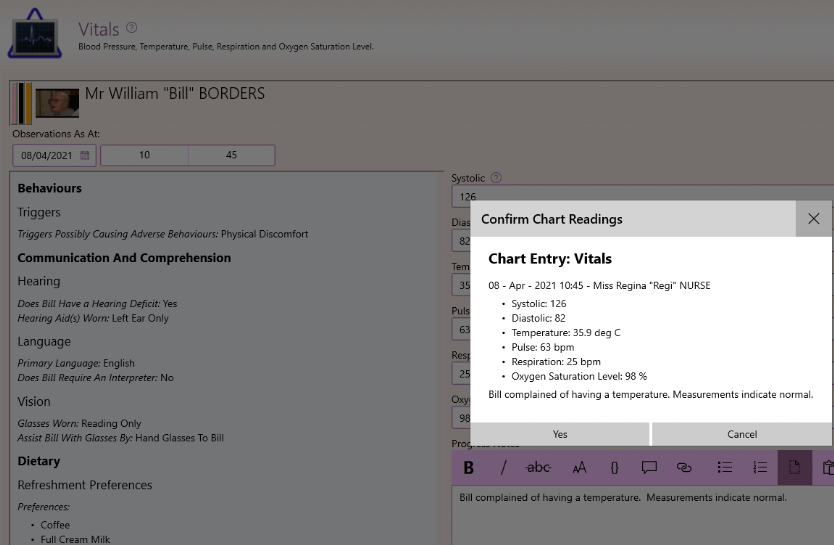Click the Full Cream Milk preference bullet
Viewport: 834px width, 545px height.
(x=75, y=539)
